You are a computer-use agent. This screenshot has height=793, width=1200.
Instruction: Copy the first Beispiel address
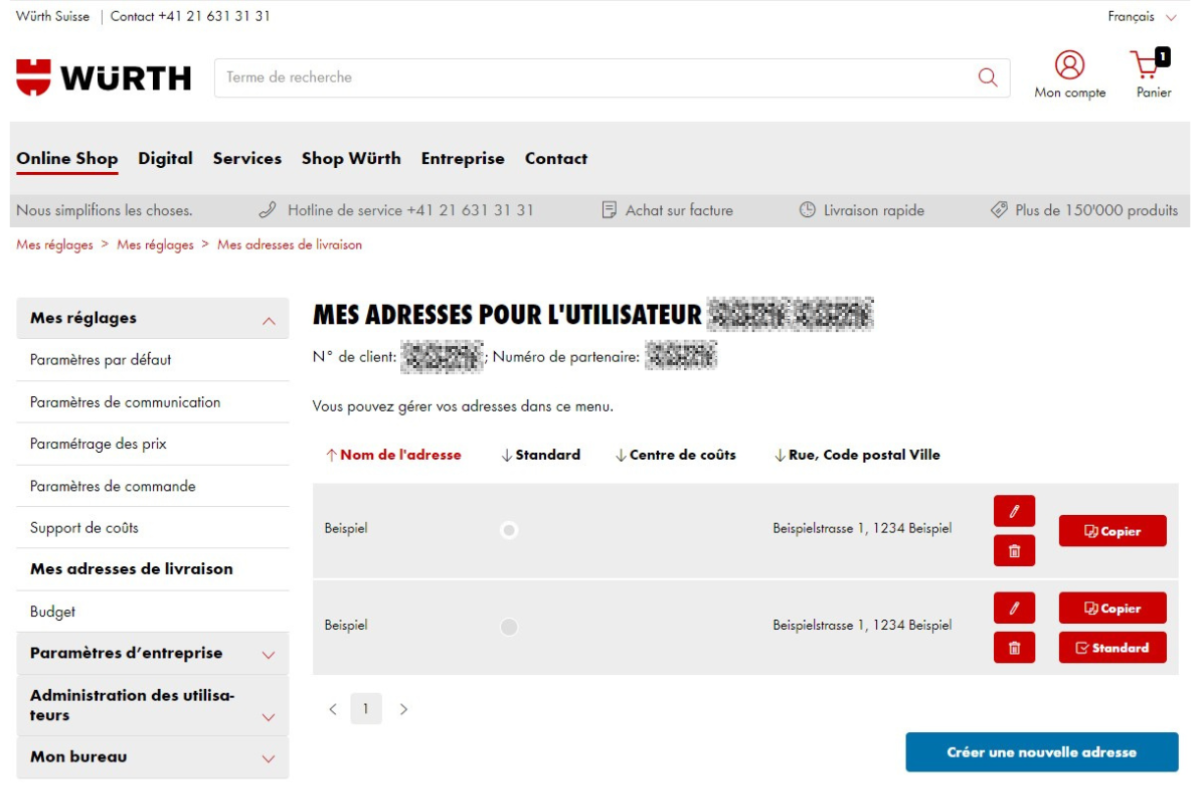coord(1112,531)
